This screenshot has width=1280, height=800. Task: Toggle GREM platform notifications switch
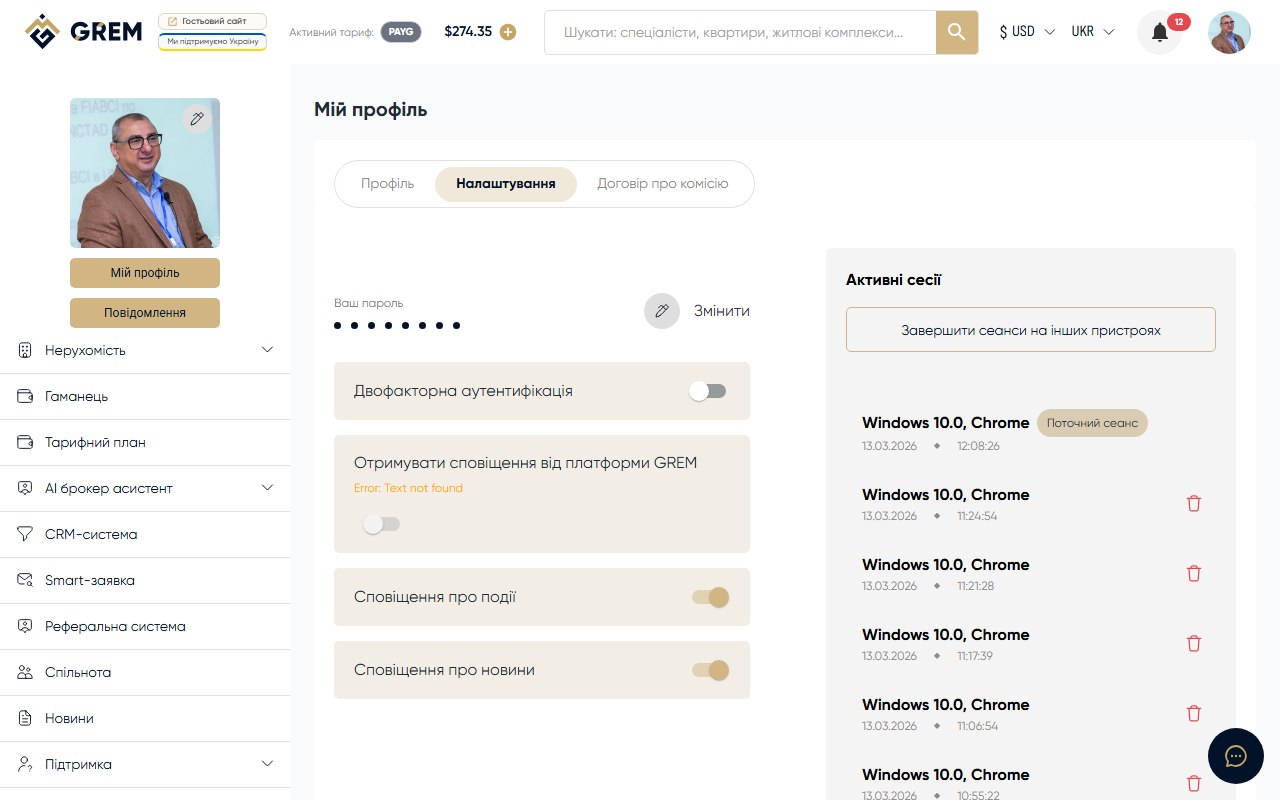coord(381,524)
